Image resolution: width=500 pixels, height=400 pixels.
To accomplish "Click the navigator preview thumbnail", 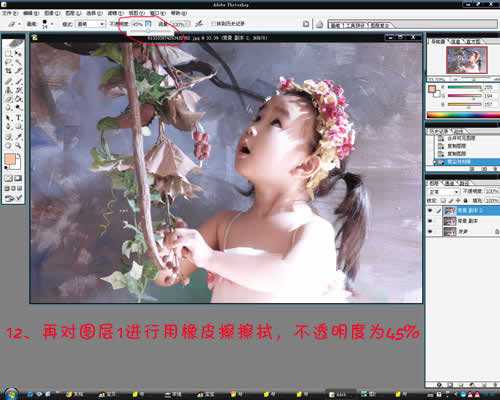I will point(467,60).
